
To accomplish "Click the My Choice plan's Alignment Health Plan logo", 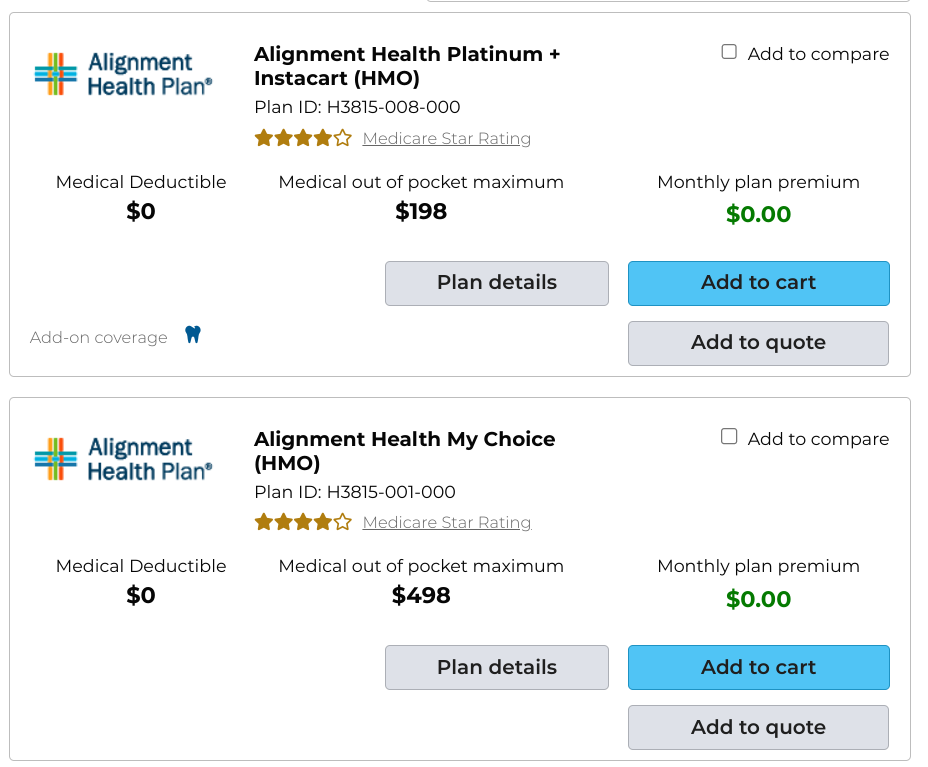I will [123, 459].
